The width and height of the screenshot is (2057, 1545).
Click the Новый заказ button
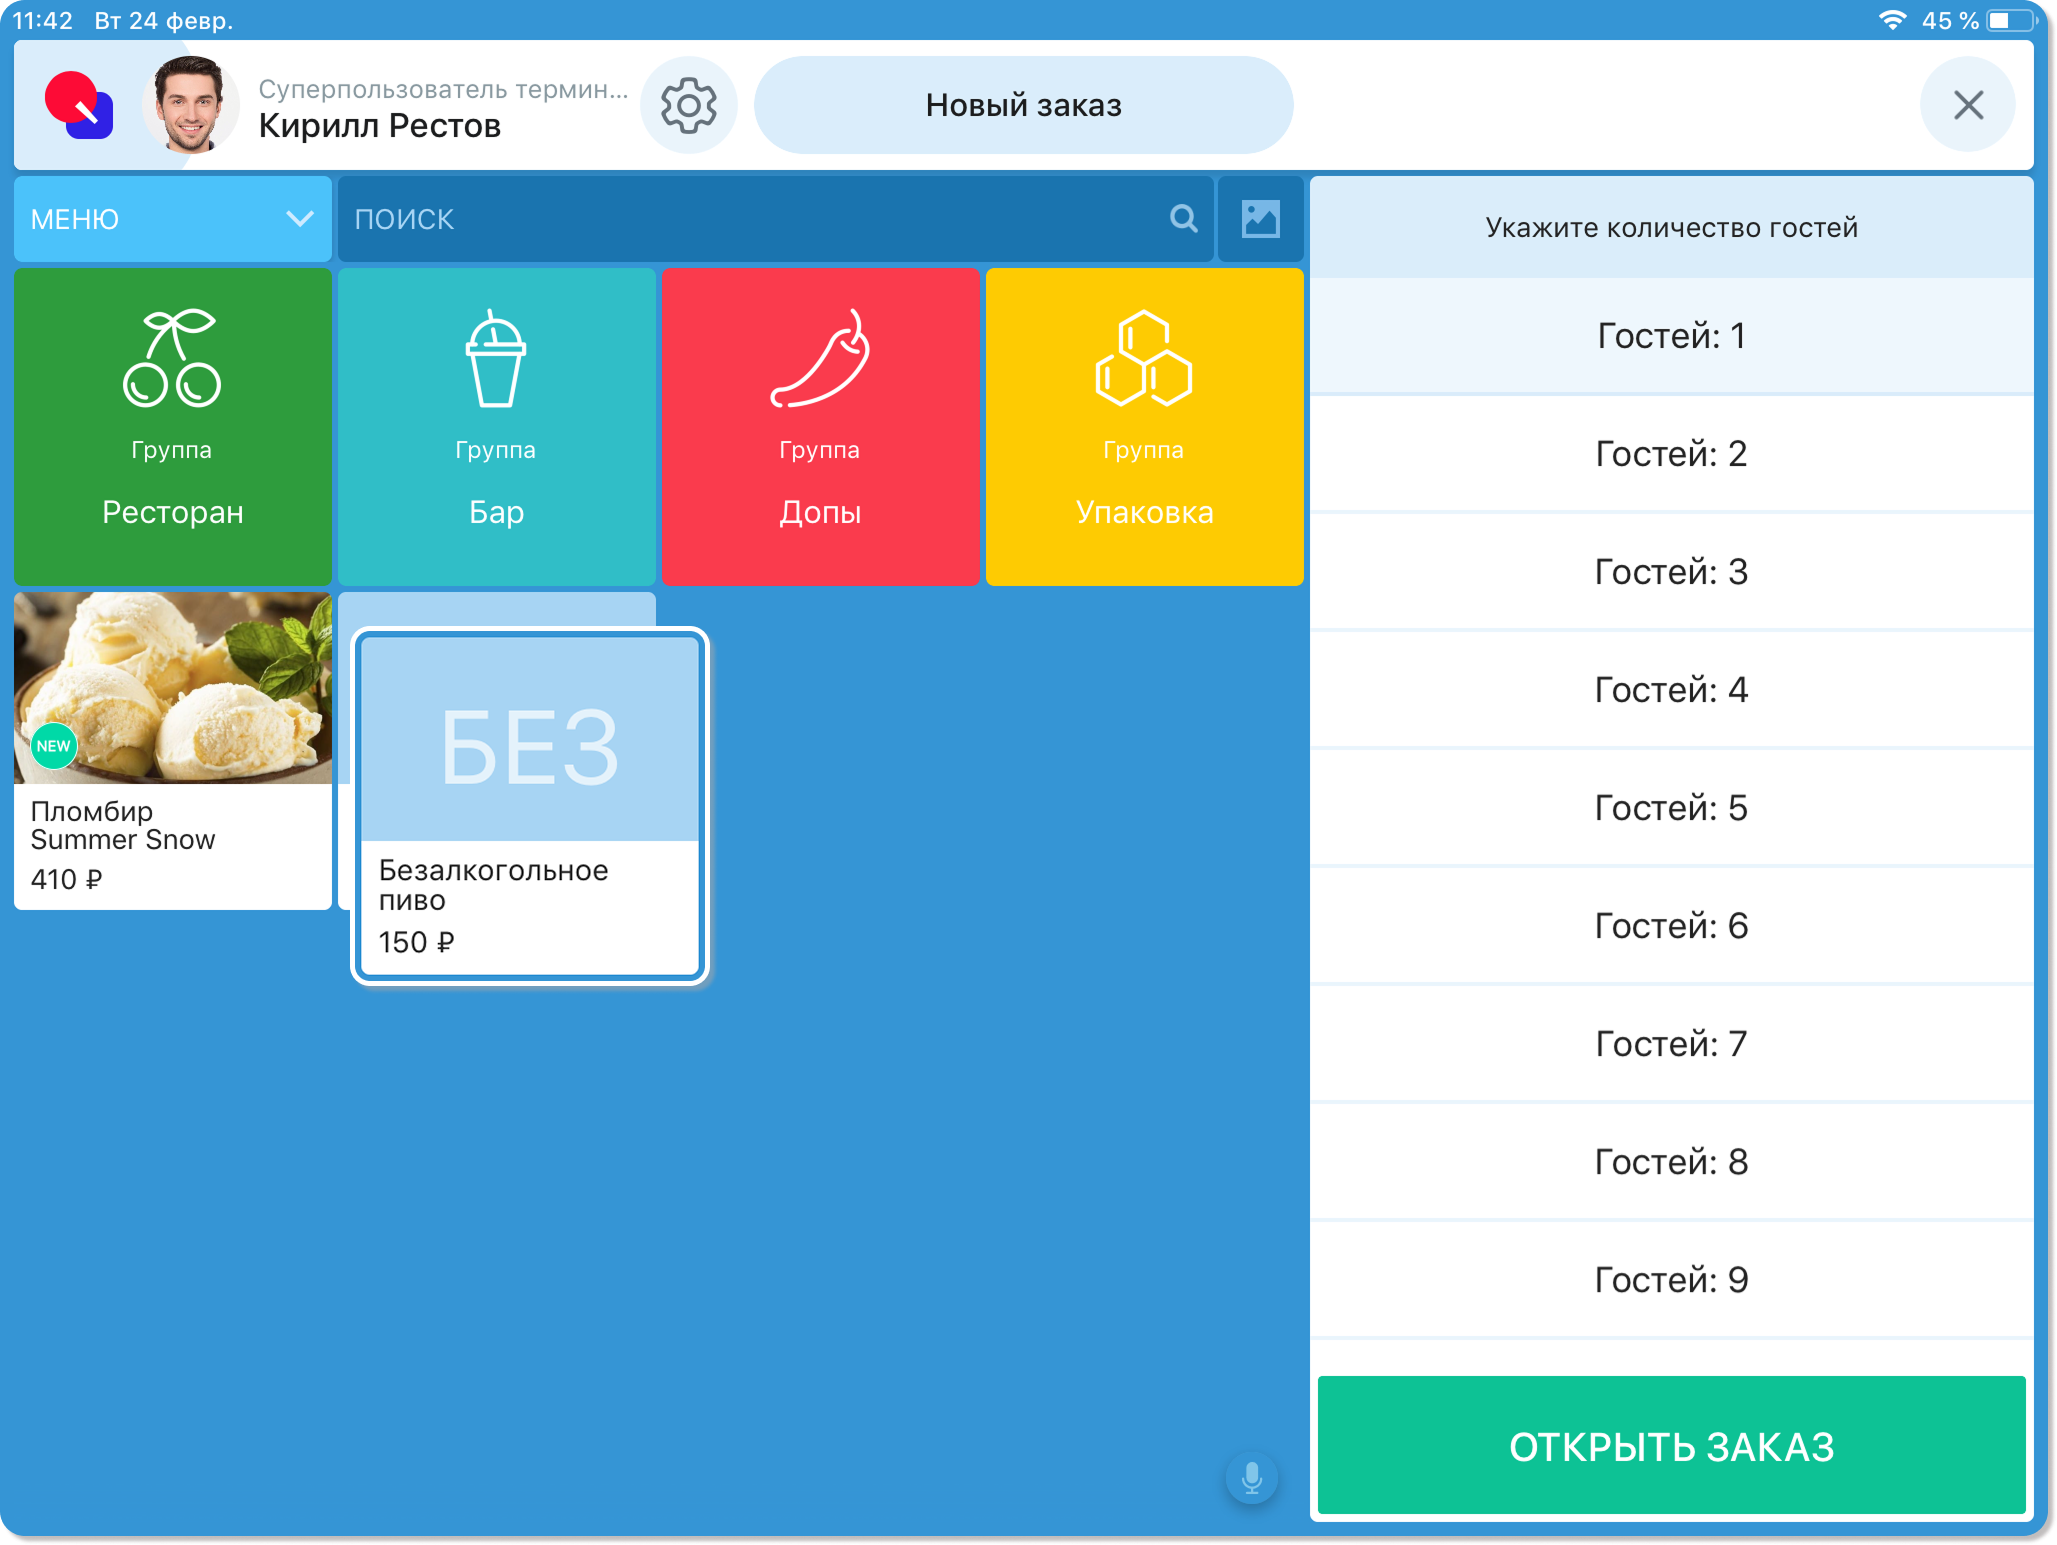(1023, 105)
